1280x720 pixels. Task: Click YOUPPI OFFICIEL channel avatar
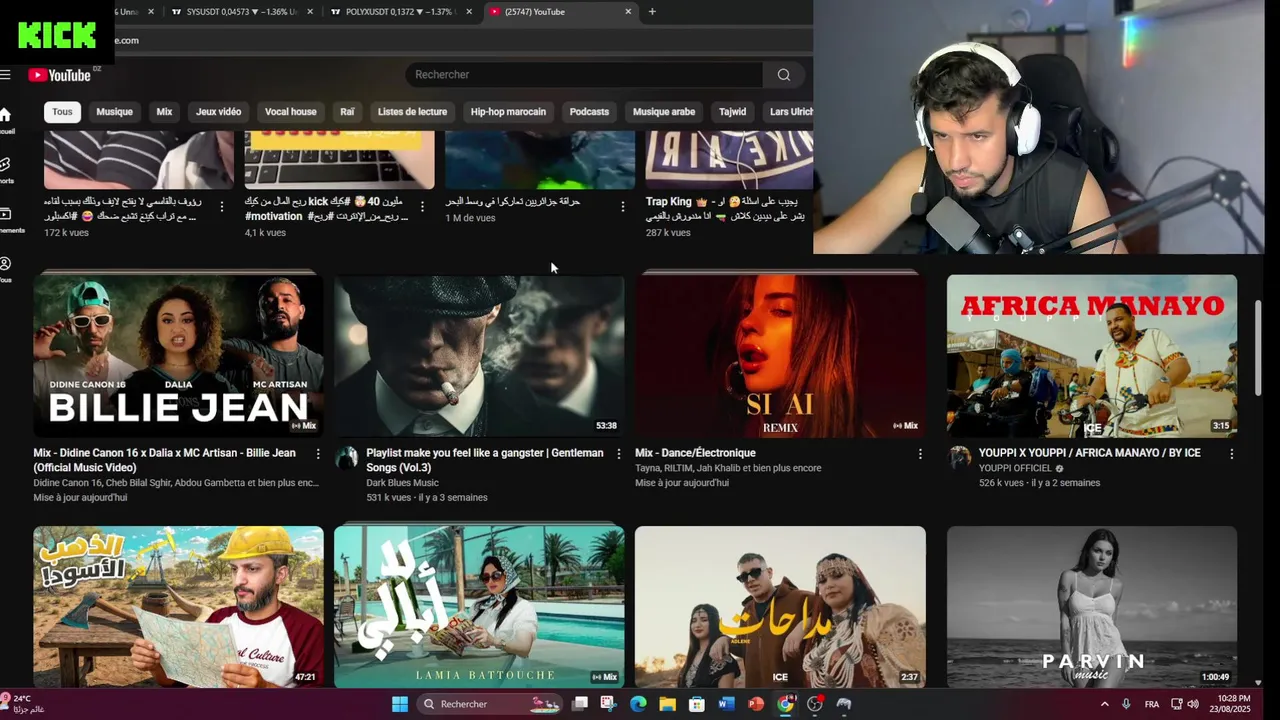coord(959,458)
